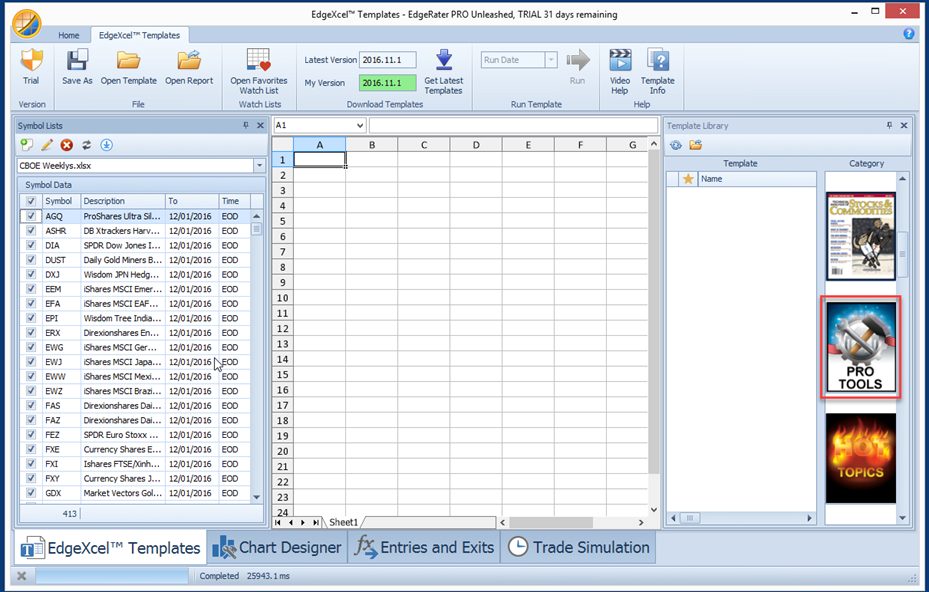Sort by Description column header

coord(123,201)
